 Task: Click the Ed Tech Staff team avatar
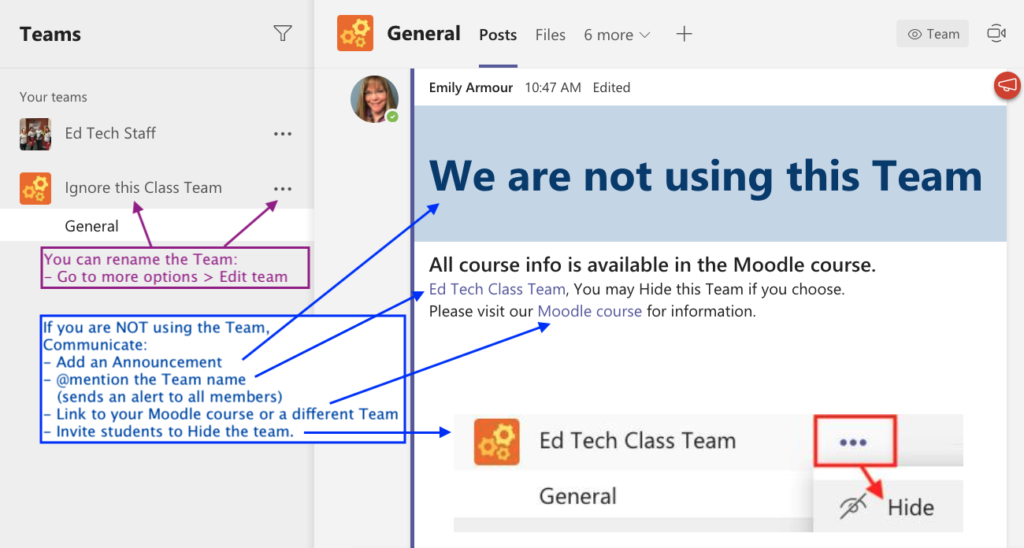click(35, 134)
